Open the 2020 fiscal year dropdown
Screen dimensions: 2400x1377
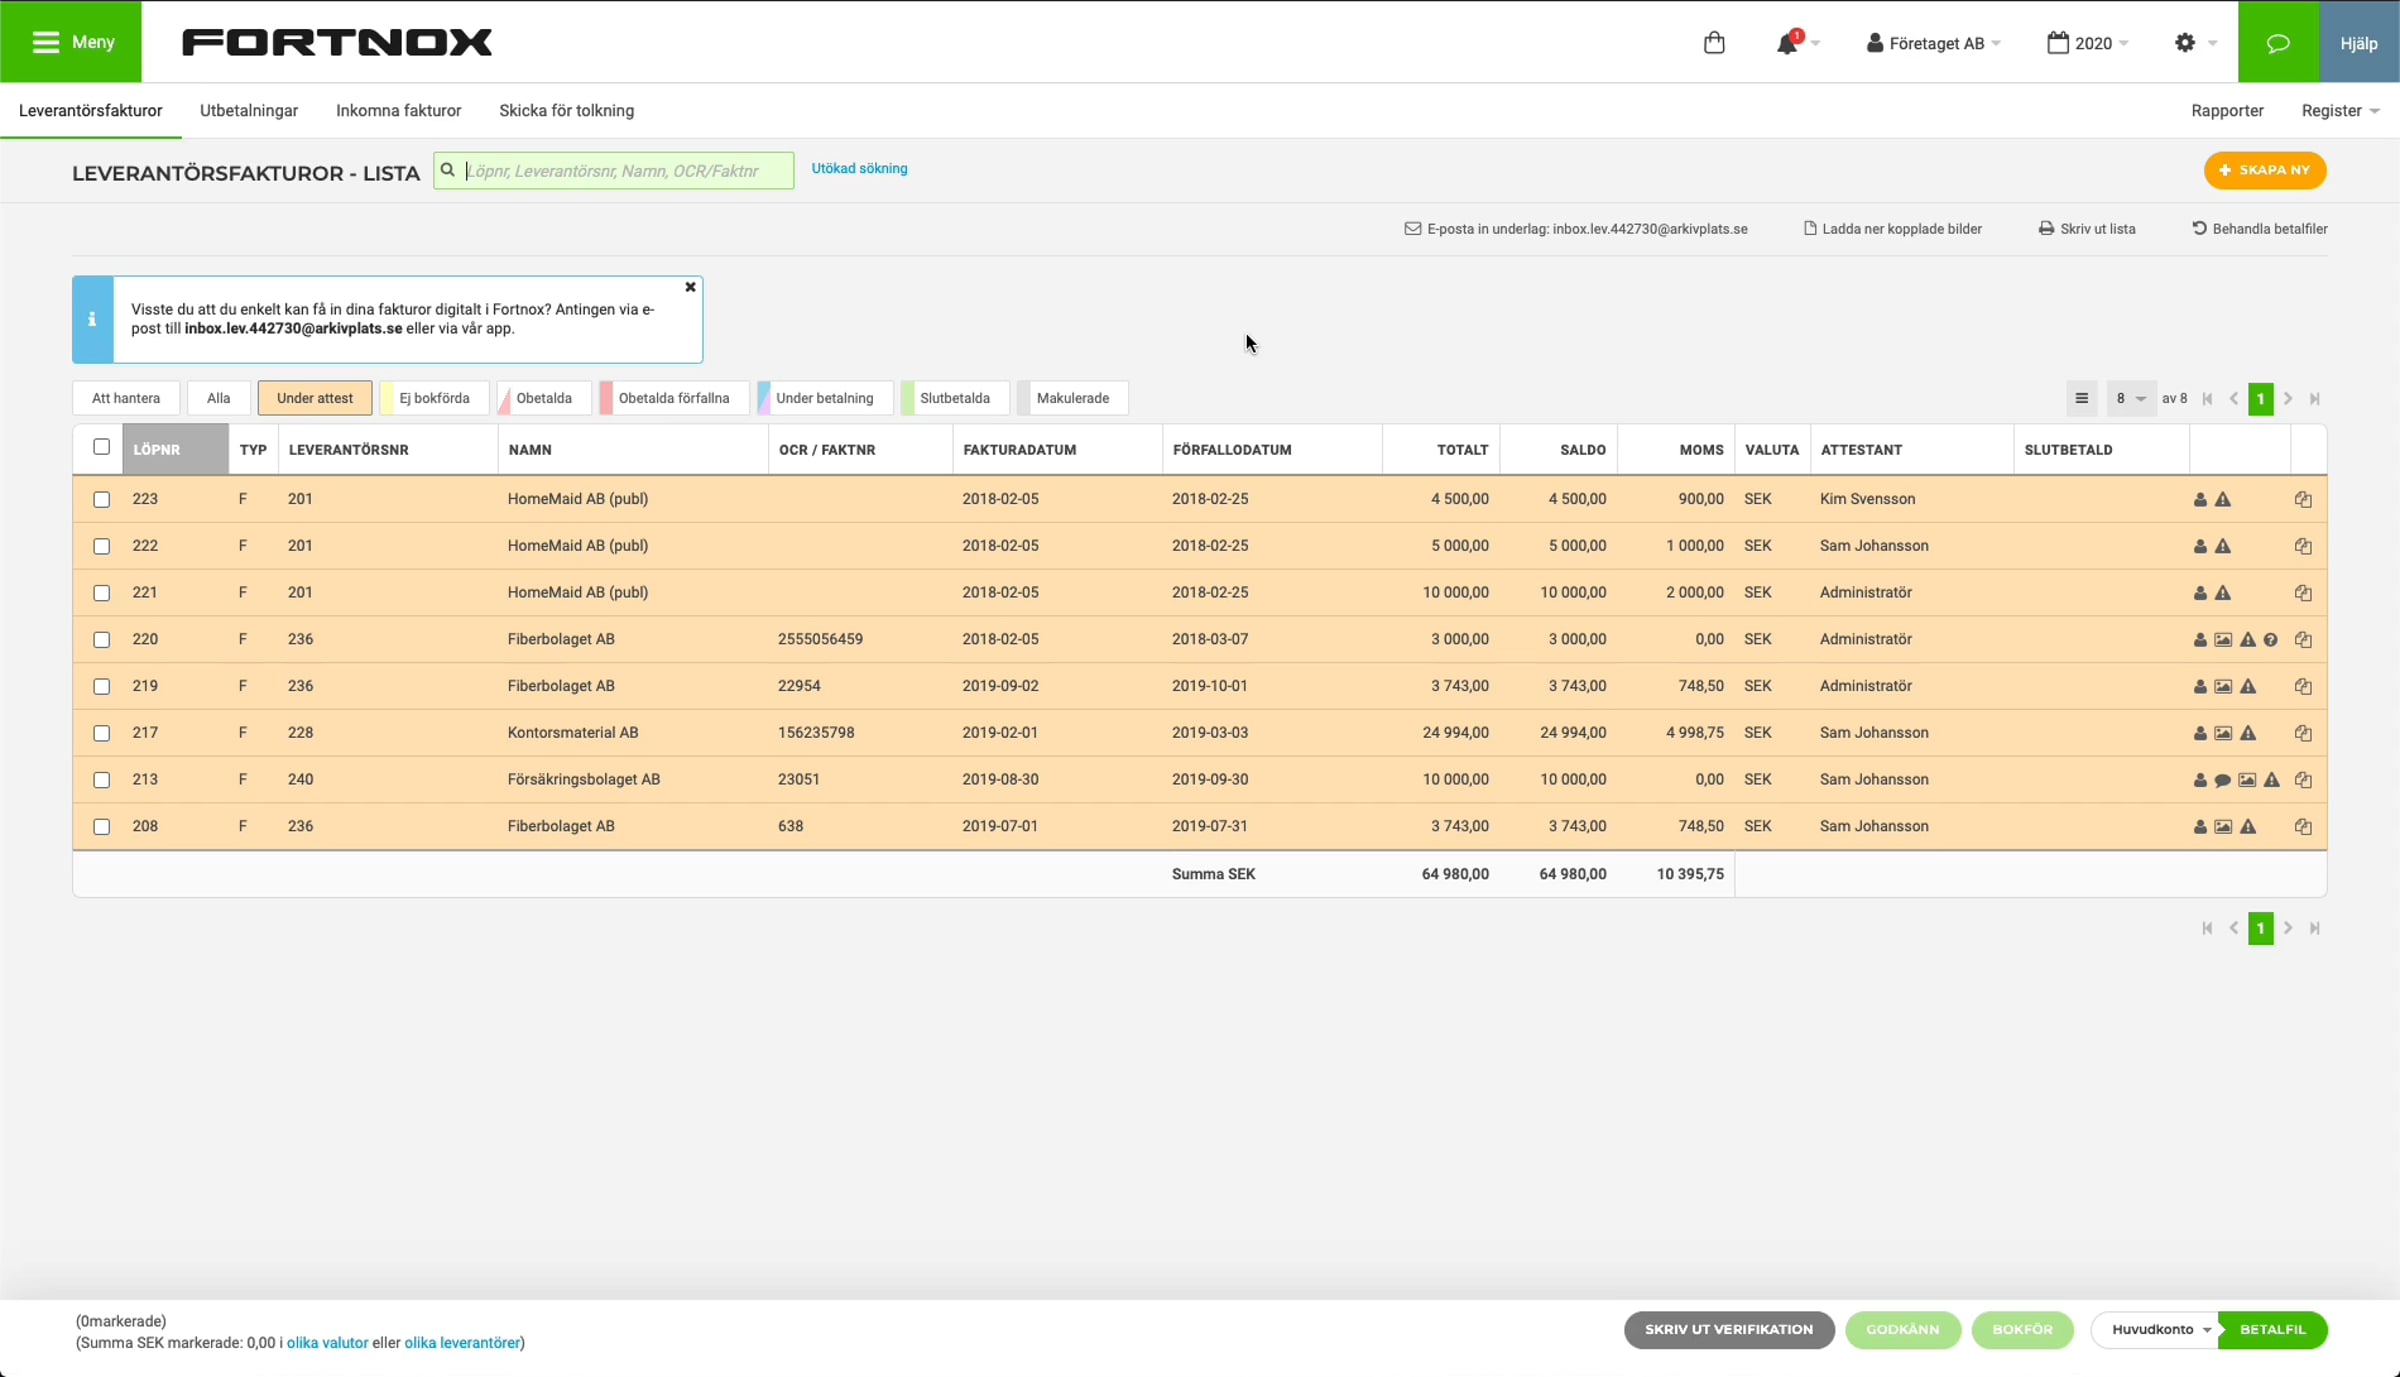tap(2087, 43)
